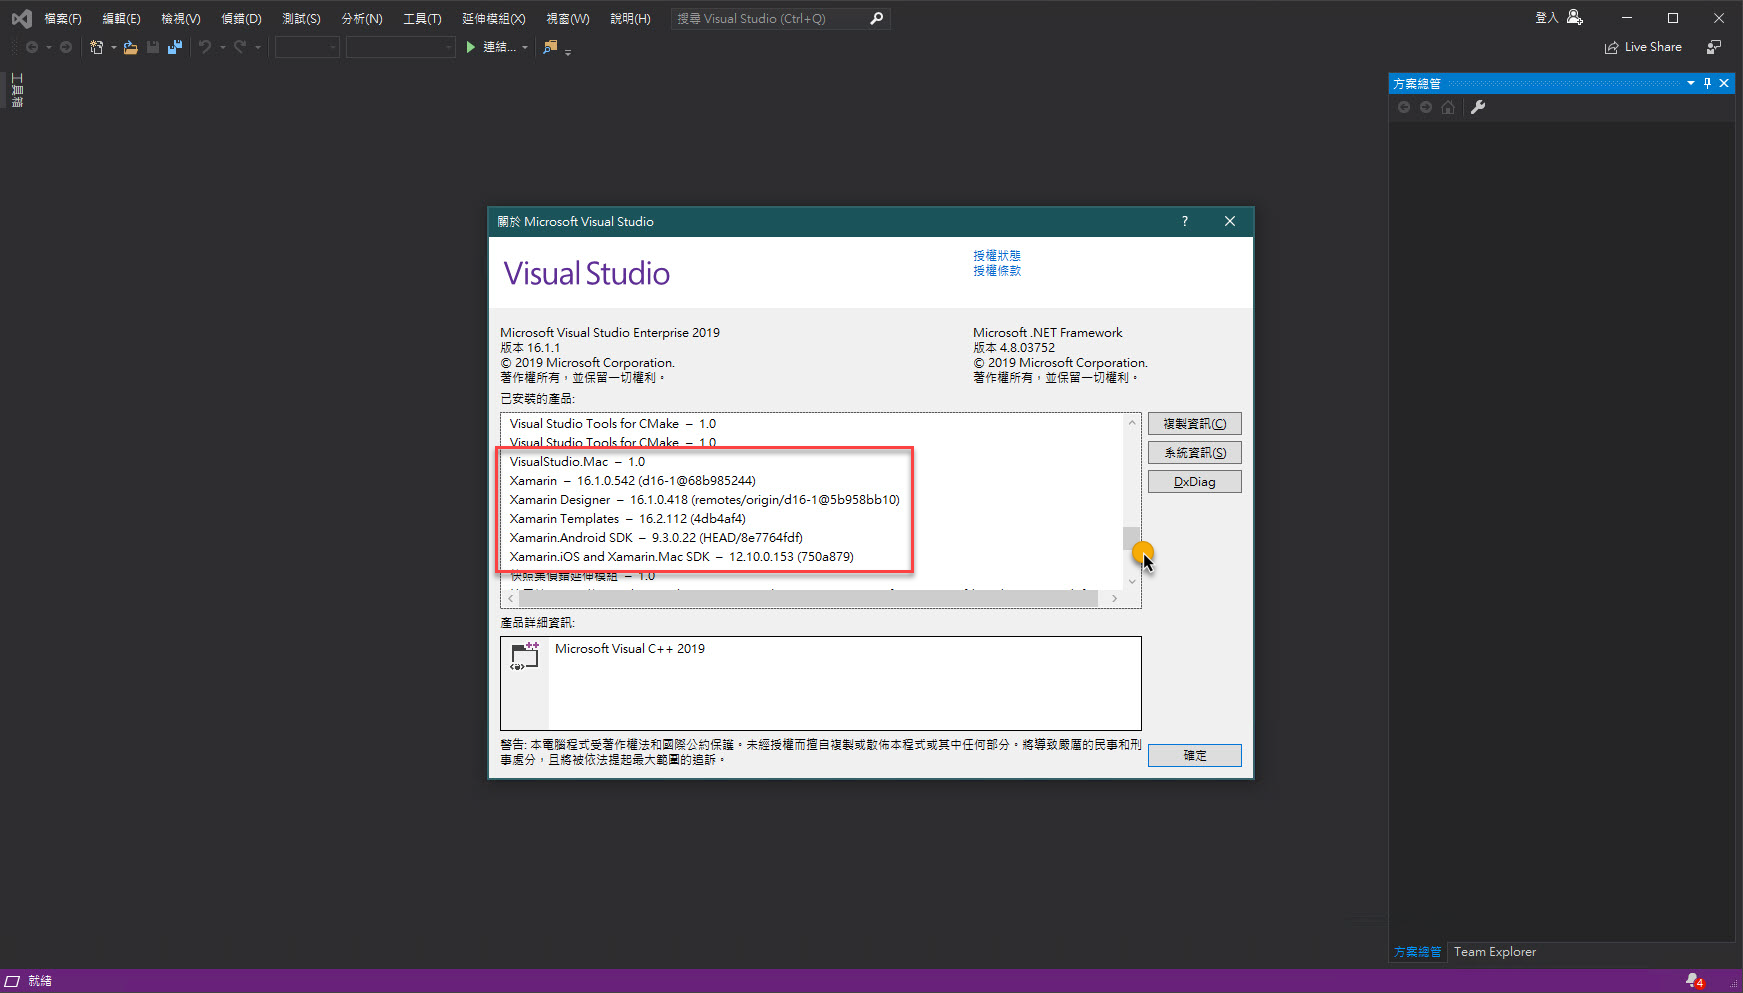The width and height of the screenshot is (1743, 993).
Task: Open the License Terms (授權條款) link
Action: click(997, 271)
